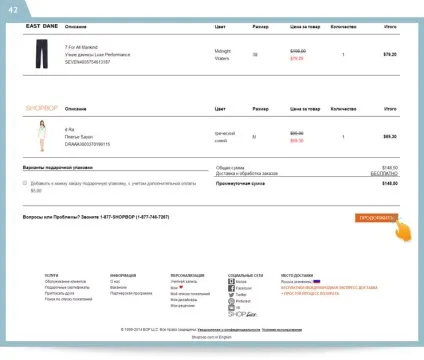Click the Промежуточная сумма label
Screen dimensions: 424x360
tap(240, 184)
